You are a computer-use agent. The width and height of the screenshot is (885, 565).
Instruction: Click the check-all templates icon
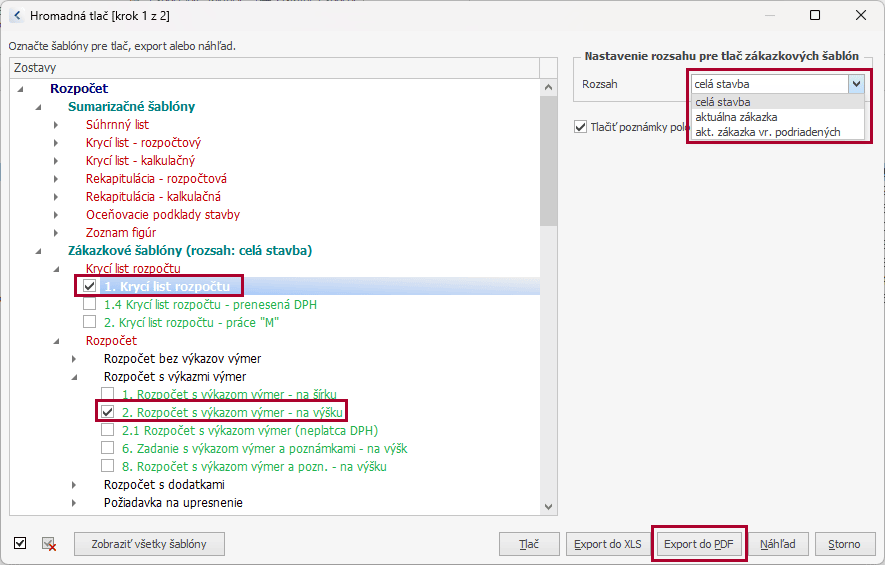(x=20, y=543)
